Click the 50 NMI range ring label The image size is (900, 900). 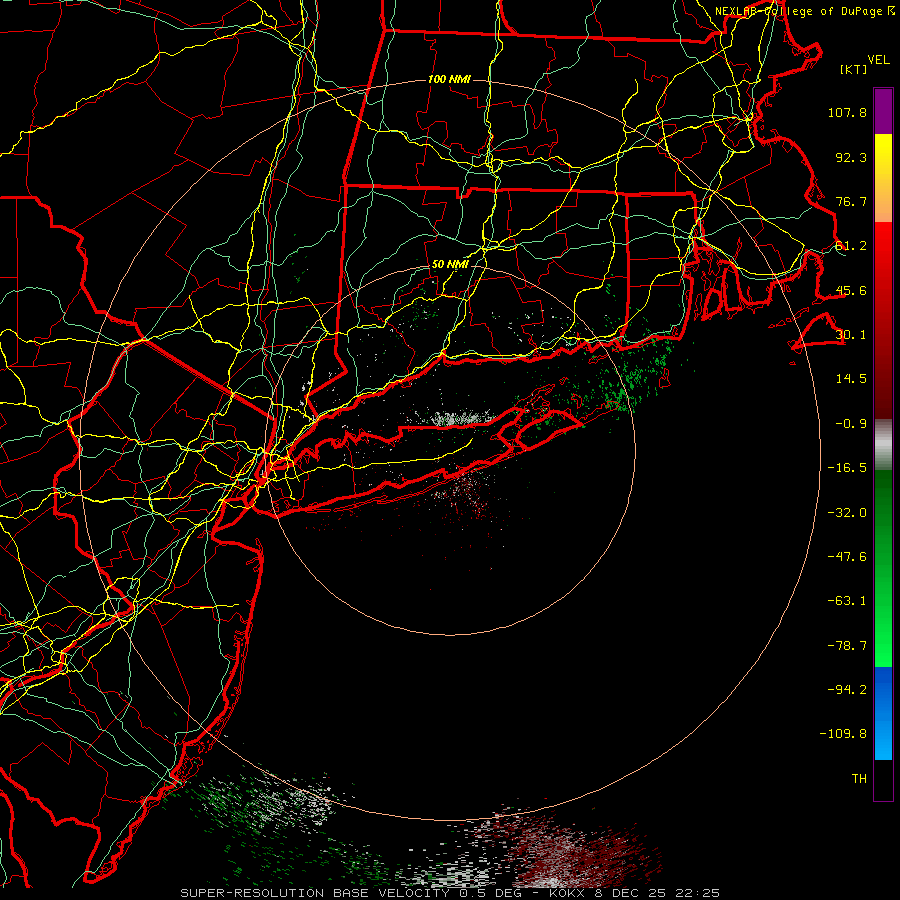[449, 265]
